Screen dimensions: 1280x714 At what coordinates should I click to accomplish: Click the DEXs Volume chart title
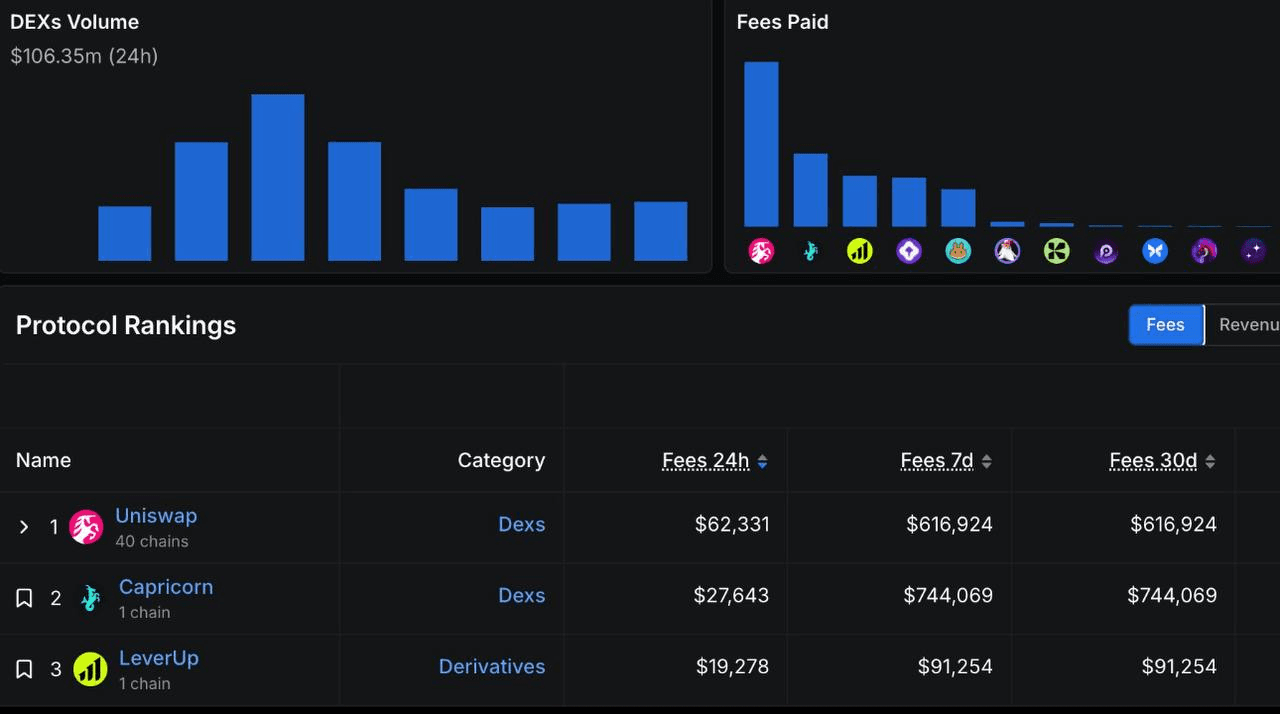75,22
